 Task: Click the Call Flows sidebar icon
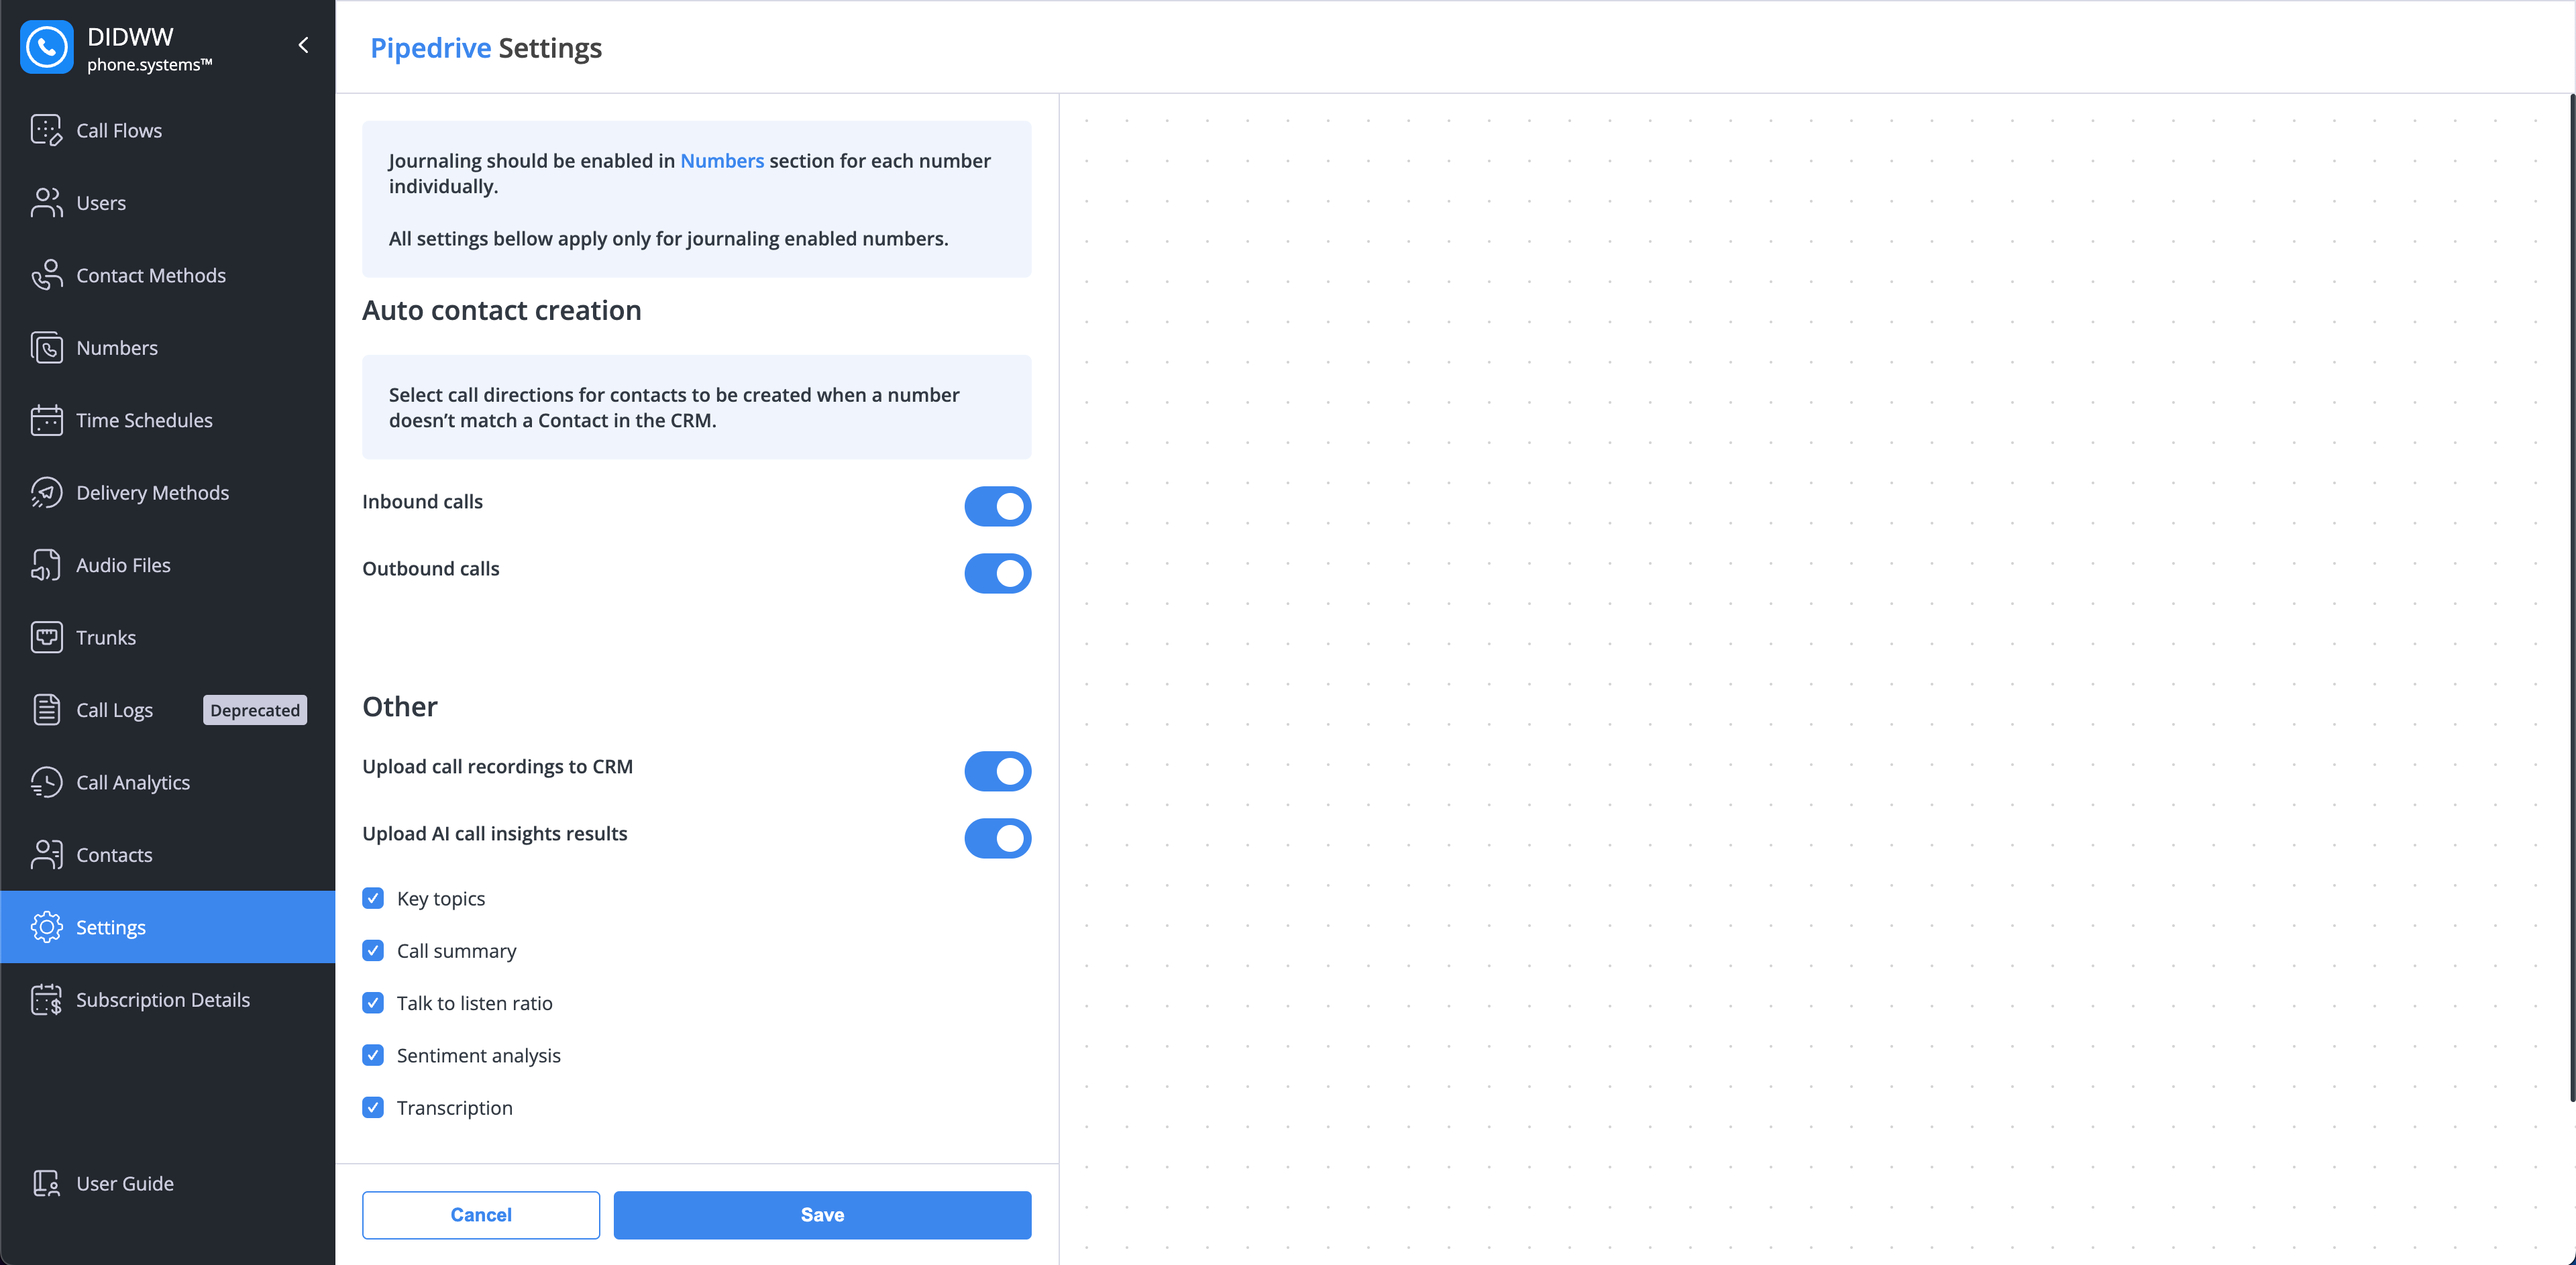(46, 130)
